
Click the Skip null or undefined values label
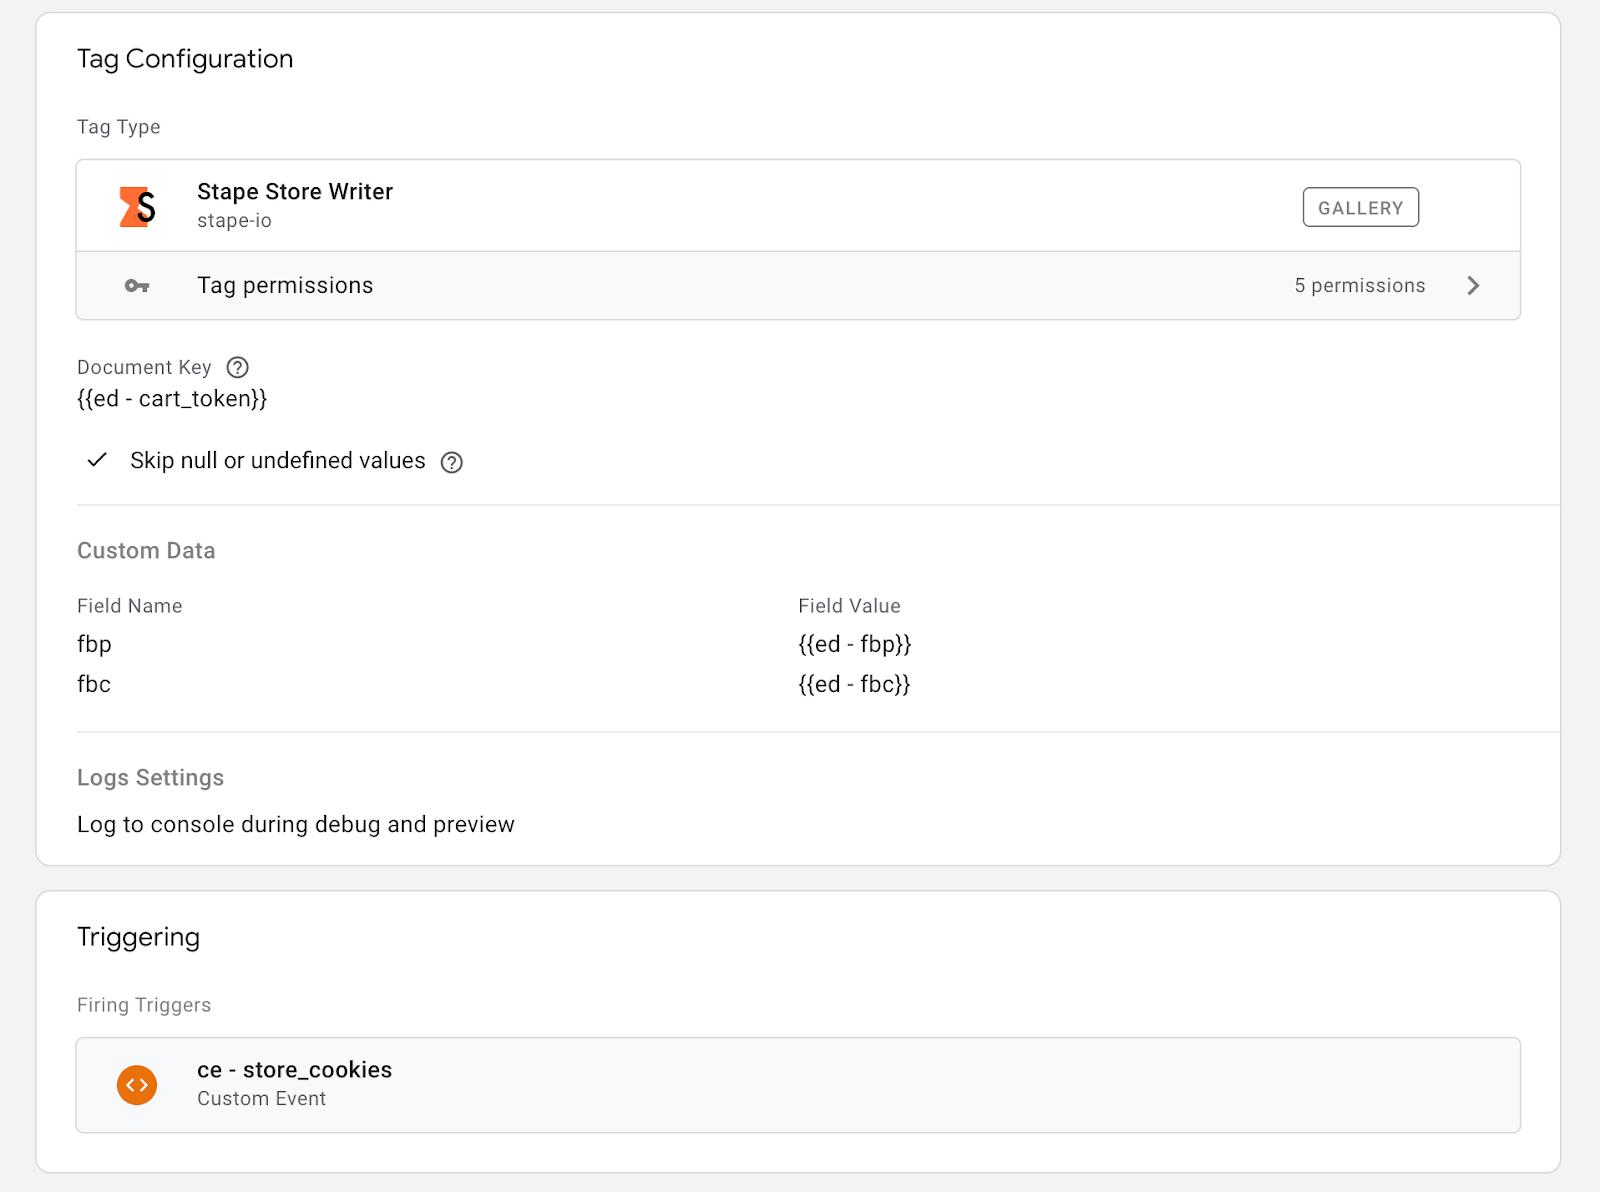click(278, 461)
